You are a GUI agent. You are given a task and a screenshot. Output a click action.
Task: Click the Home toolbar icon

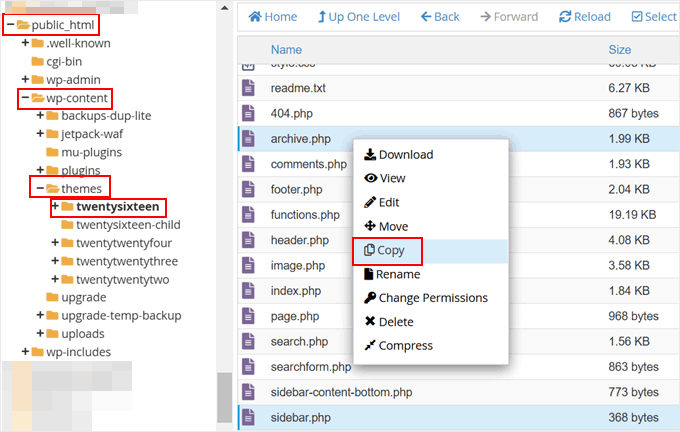255,17
